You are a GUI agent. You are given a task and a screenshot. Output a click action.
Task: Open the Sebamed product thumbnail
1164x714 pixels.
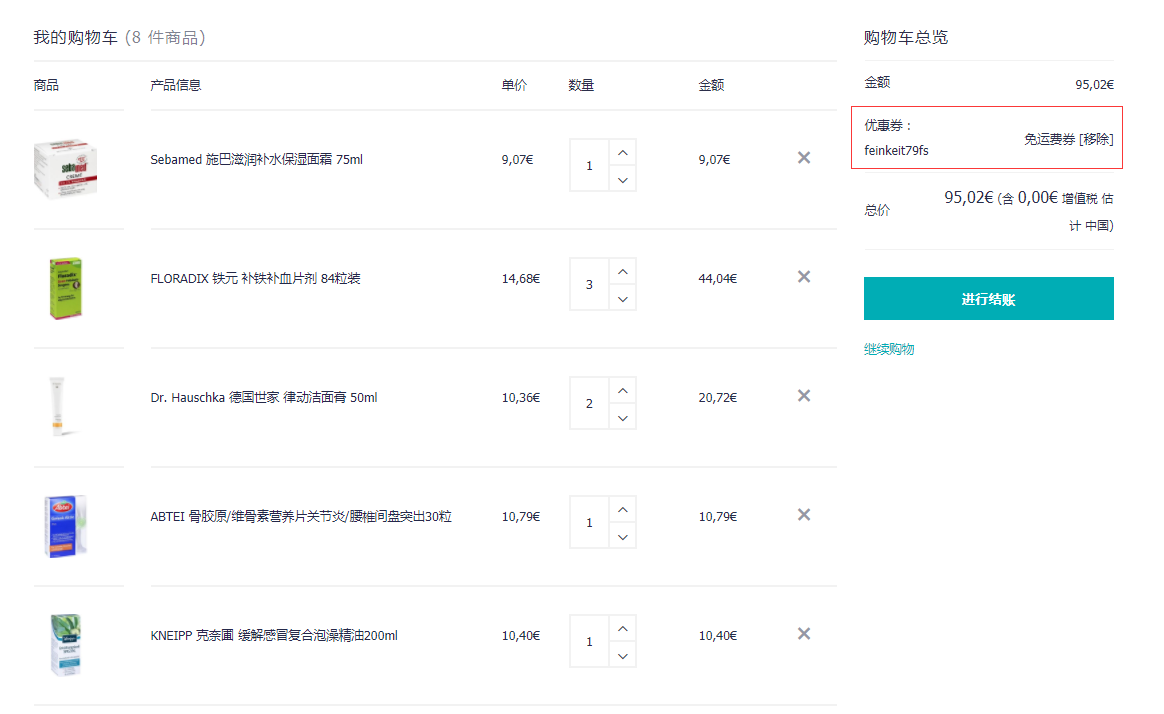point(65,168)
